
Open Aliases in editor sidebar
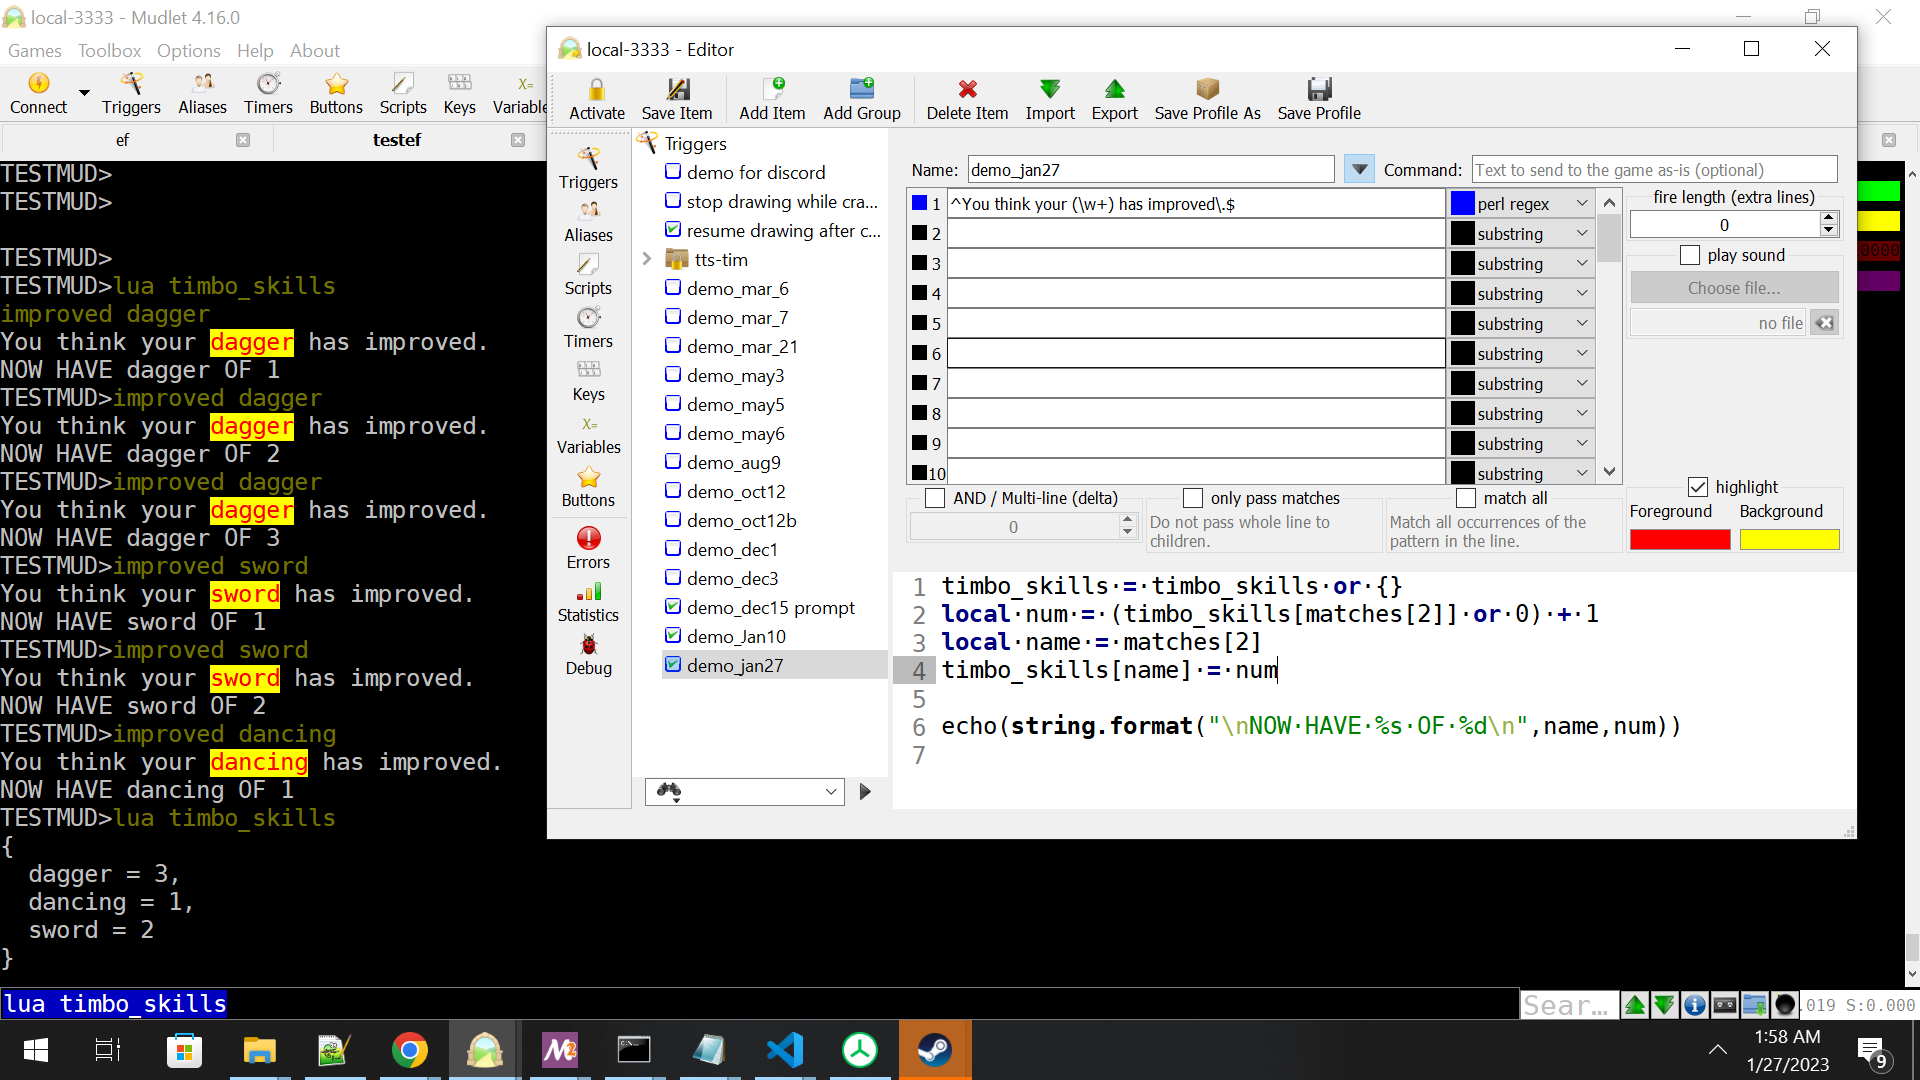[x=588, y=222]
